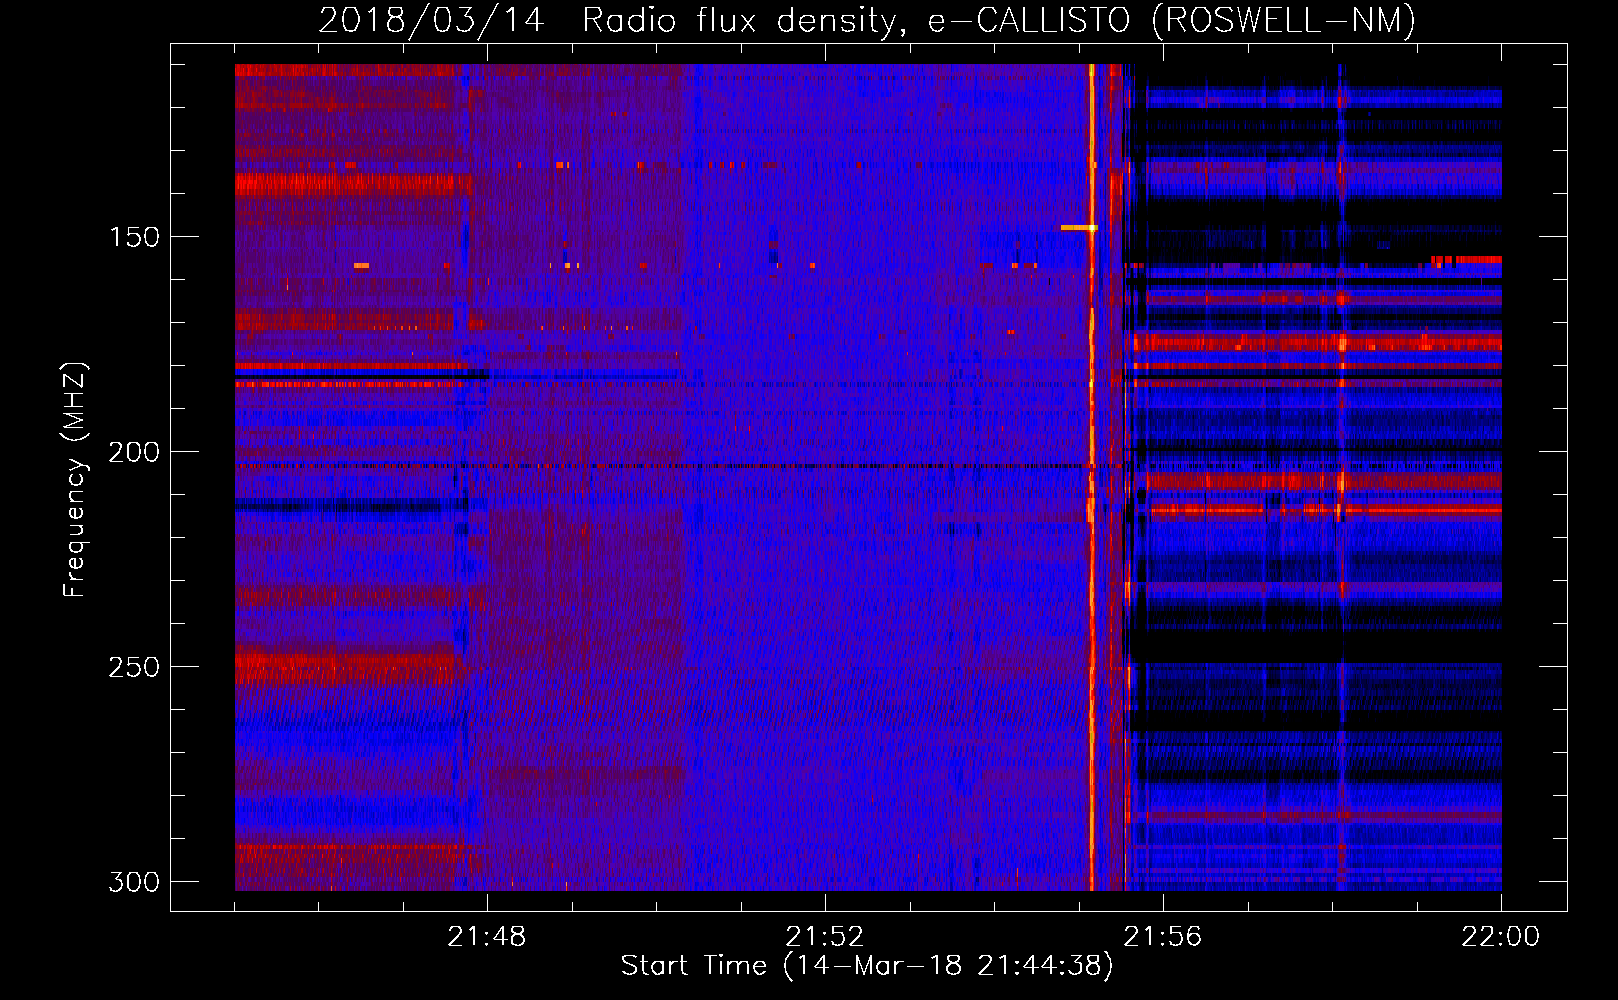The image size is (1618, 1000).
Task: Click the 'Start Time (14-Mar-18 21:44:38)' x-axis label
Action: [x=867, y=966]
